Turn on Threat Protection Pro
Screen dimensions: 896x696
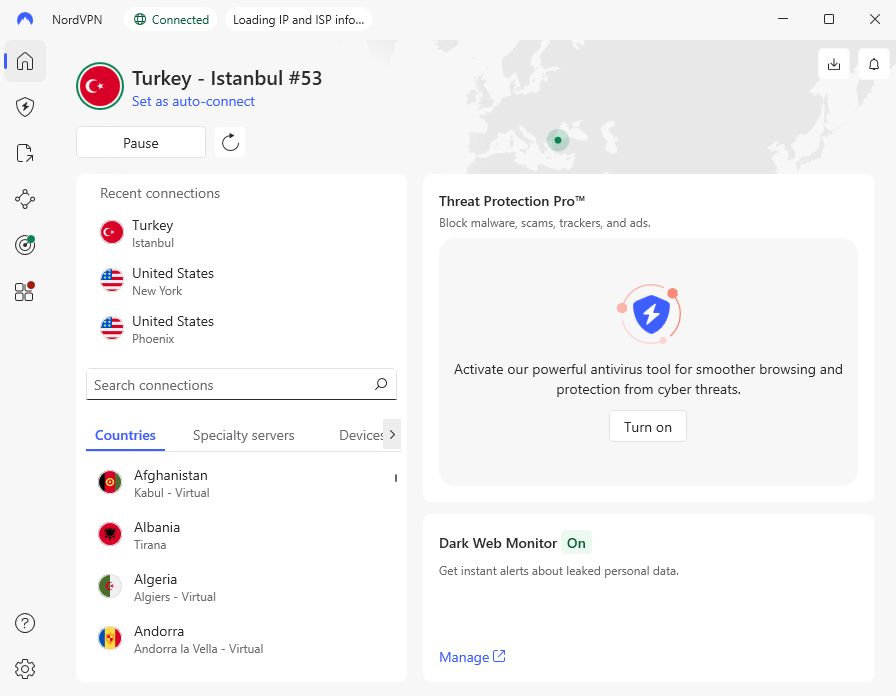pyautogui.click(x=647, y=426)
